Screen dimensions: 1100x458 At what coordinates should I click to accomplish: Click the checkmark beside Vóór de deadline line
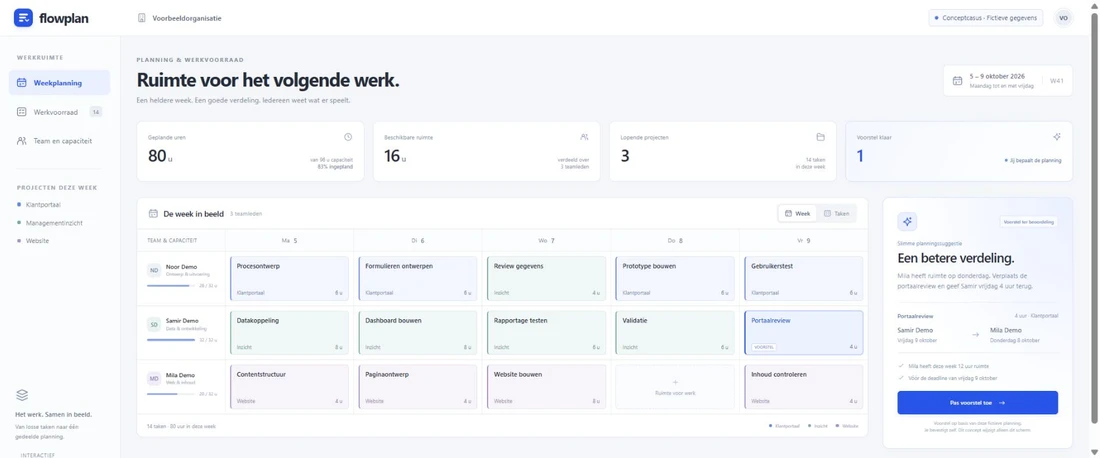point(901,378)
